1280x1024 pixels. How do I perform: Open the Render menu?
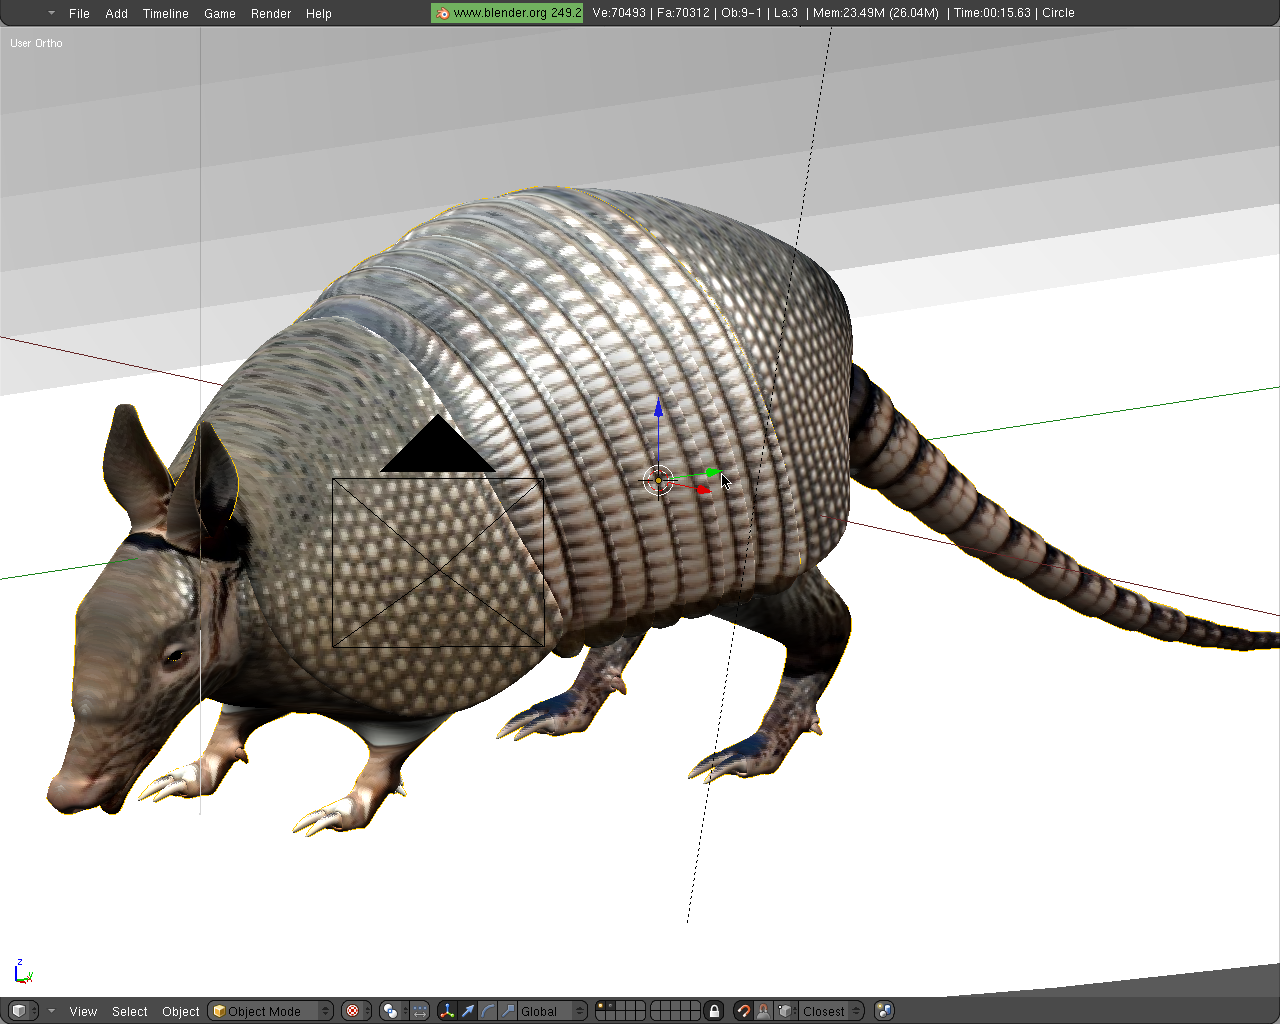click(x=271, y=13)
